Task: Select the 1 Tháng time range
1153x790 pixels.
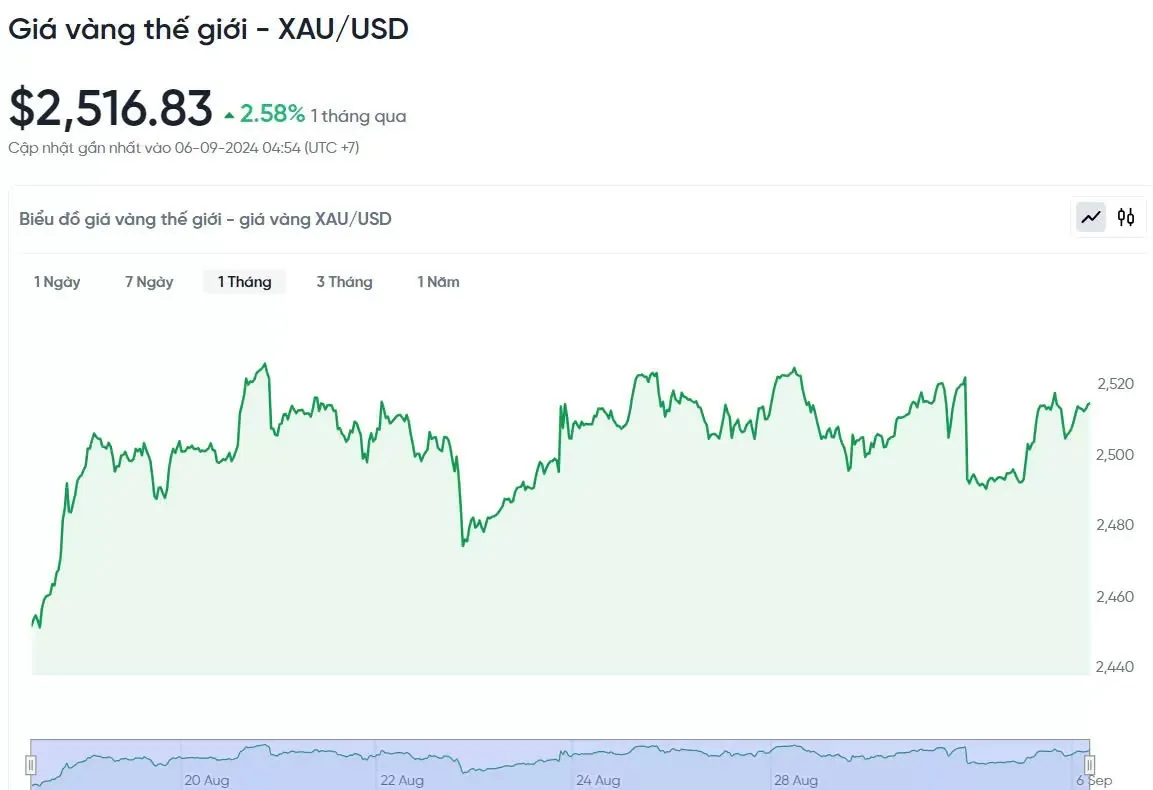Action: tap(244, 282)
